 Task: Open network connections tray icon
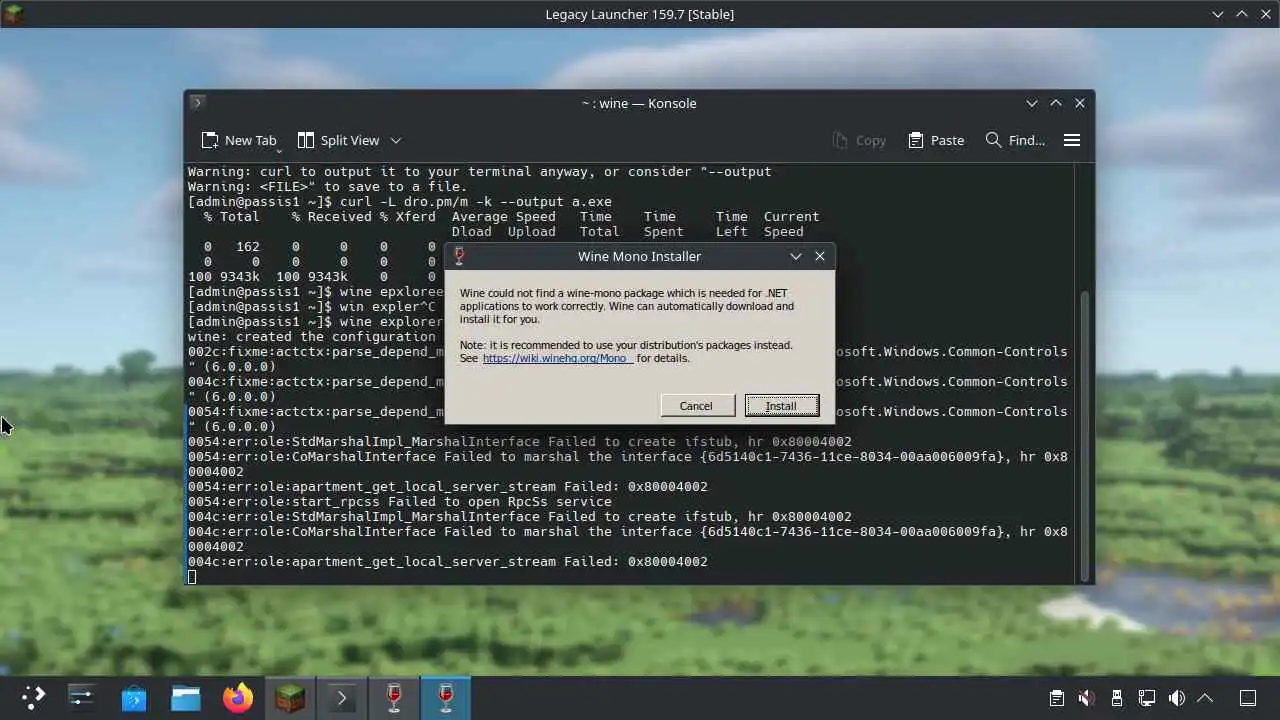[1147, 698]
